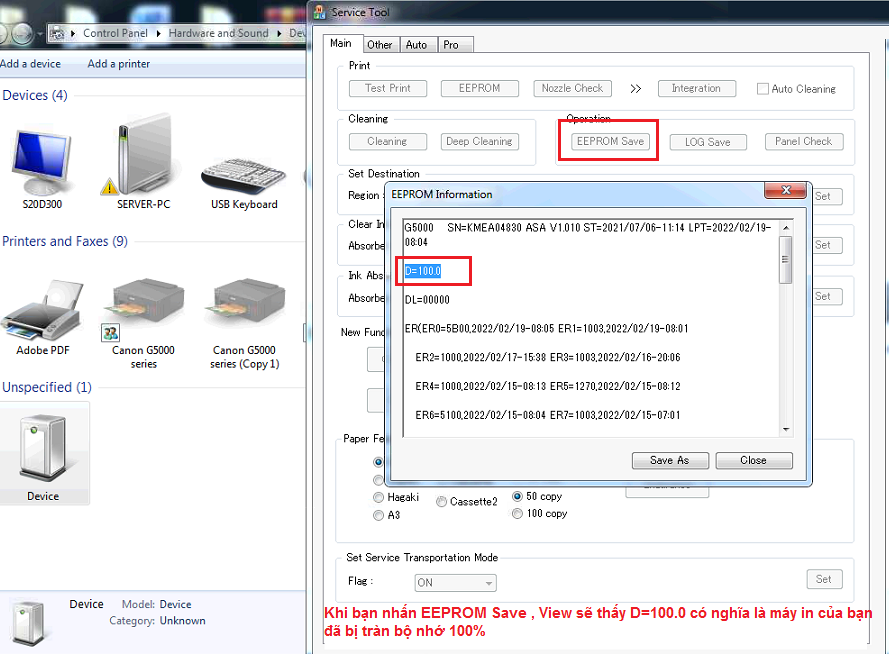Click the EEPROM text box scrollbar thumb
This screenshot has height=654, width=889.
click(785, 260)
